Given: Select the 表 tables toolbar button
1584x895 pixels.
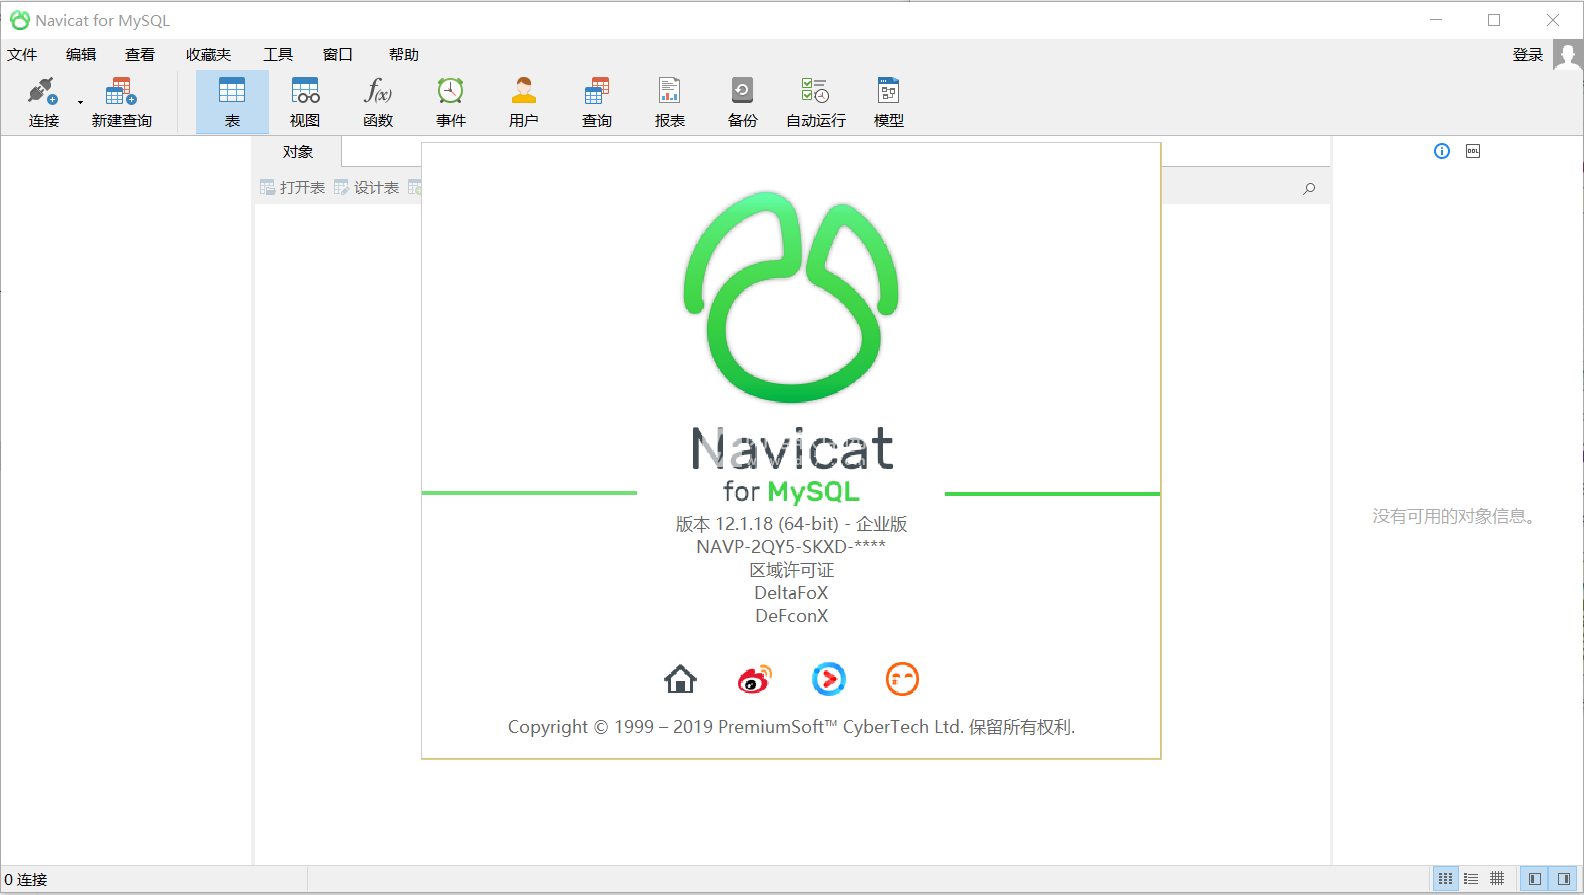Looking at the screenshot, I should pyautogui.click(x=232, y=102).
